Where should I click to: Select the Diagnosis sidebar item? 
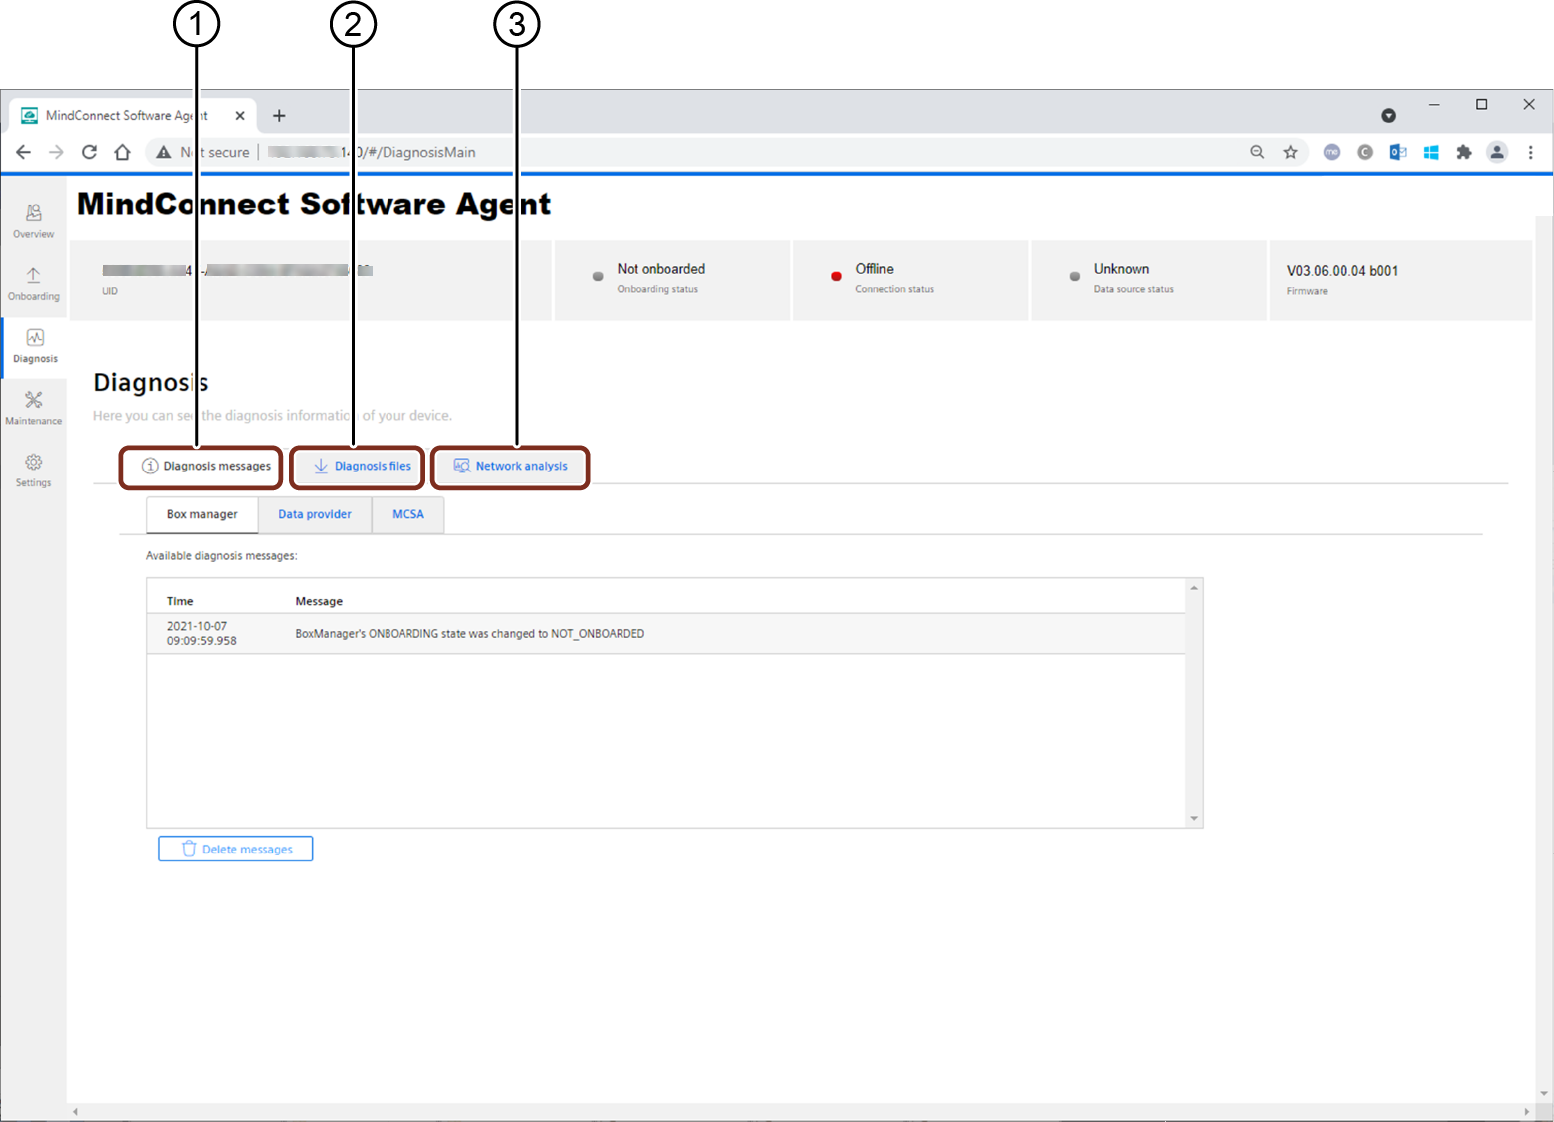click(35, 346)
